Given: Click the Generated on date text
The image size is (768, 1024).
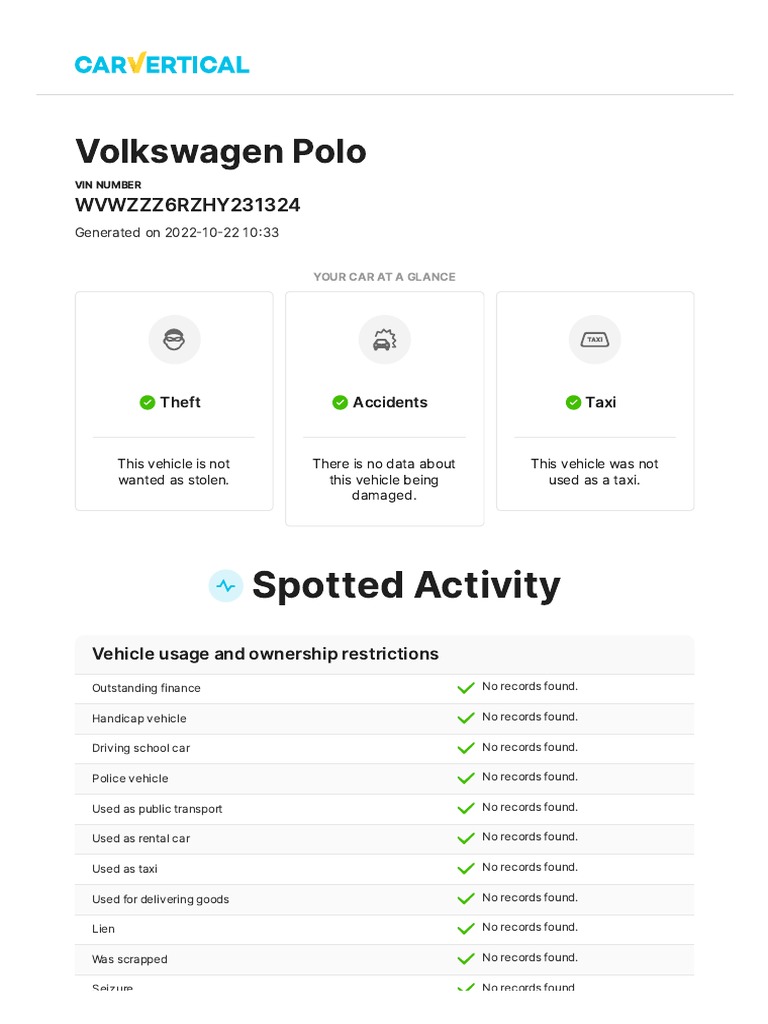Looking at the screenshot, I should tap(177, 233).
